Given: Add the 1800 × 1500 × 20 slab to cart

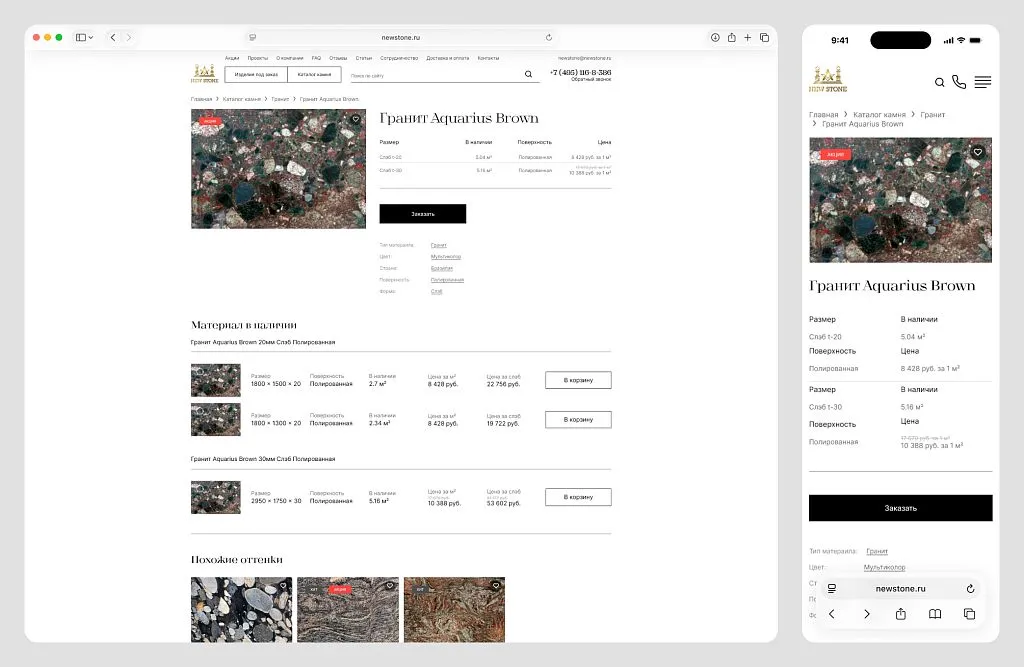Looking at the screenshot, I should click(x=578, y=380).
